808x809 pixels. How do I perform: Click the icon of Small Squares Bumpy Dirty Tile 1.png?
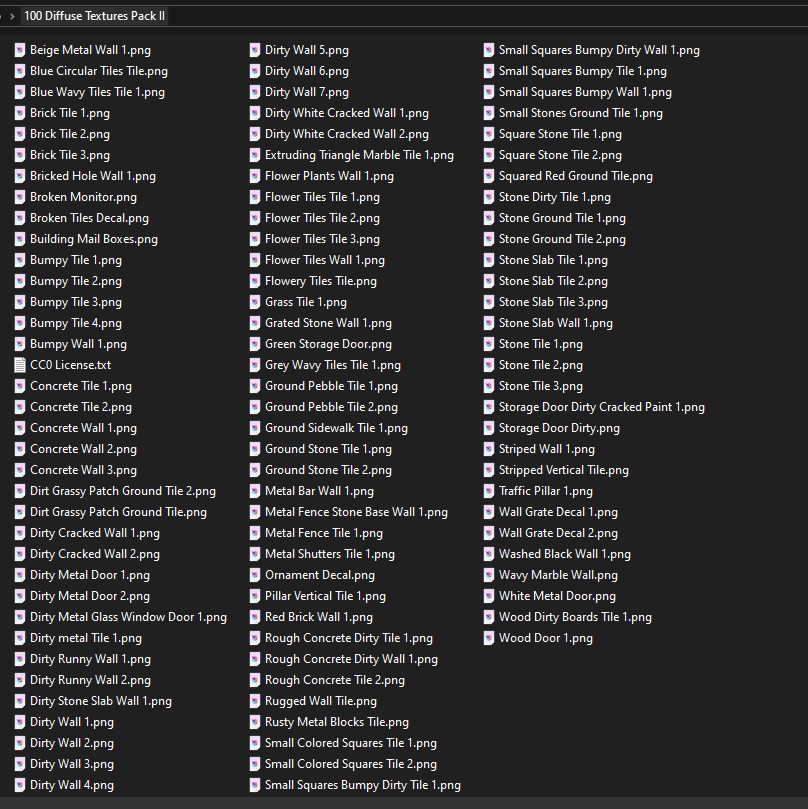coord(255,785)
